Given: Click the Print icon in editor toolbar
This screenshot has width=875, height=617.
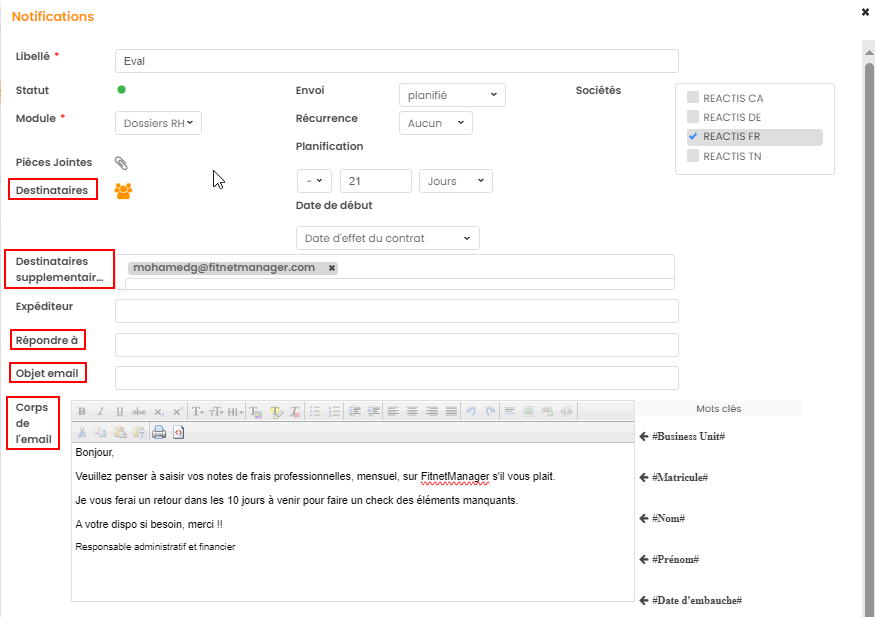Looking at the screenshot, I should coord(159,433).
